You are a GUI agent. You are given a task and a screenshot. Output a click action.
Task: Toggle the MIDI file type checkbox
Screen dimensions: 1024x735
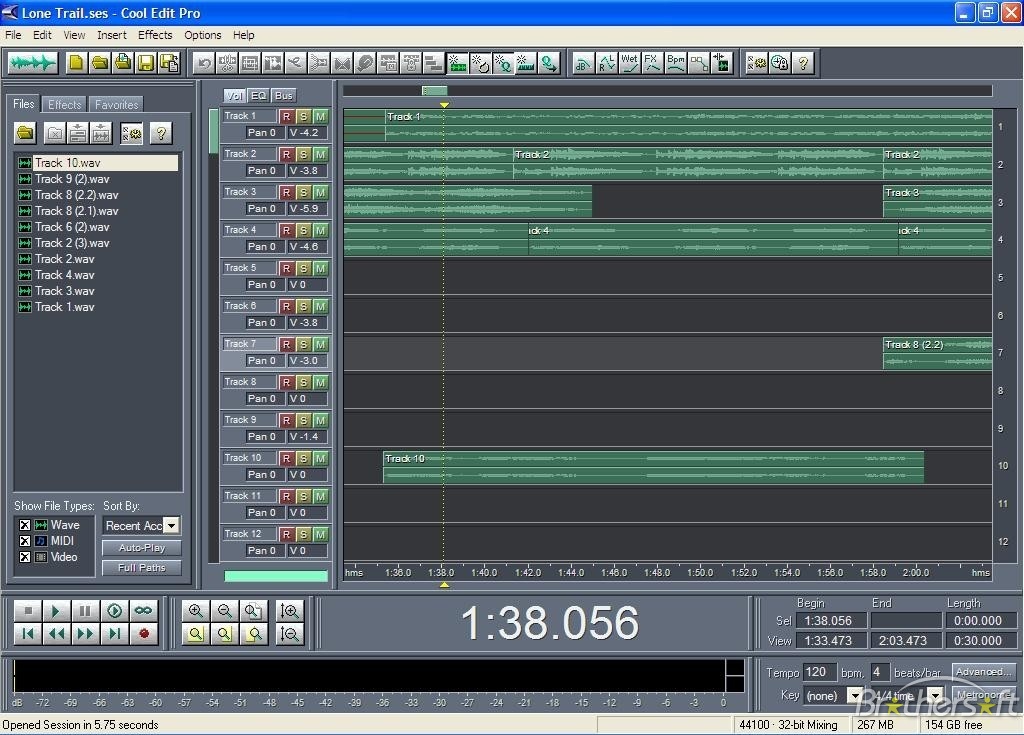25,541
